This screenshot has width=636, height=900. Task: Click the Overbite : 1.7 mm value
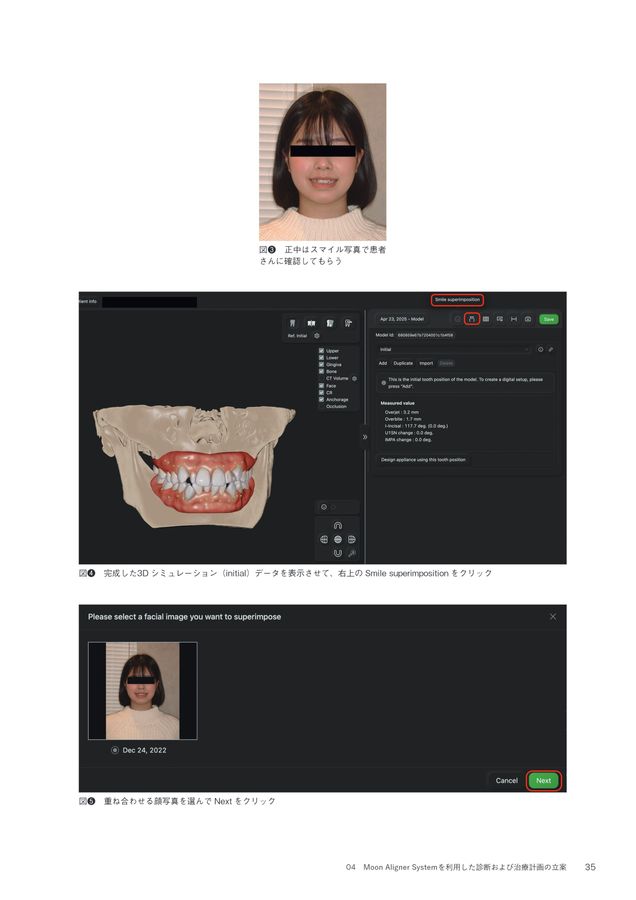point(403,419)
